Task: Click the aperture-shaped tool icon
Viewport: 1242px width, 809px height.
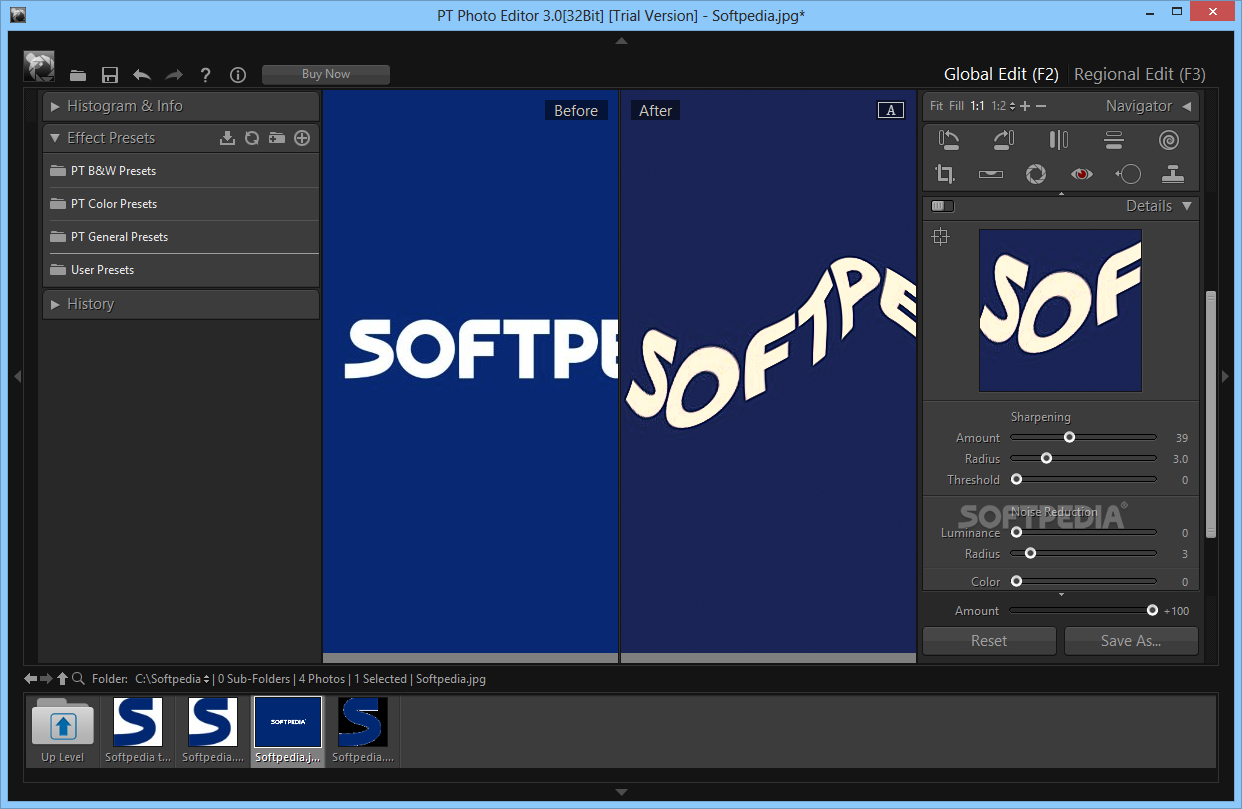Action: (1036, 174)
